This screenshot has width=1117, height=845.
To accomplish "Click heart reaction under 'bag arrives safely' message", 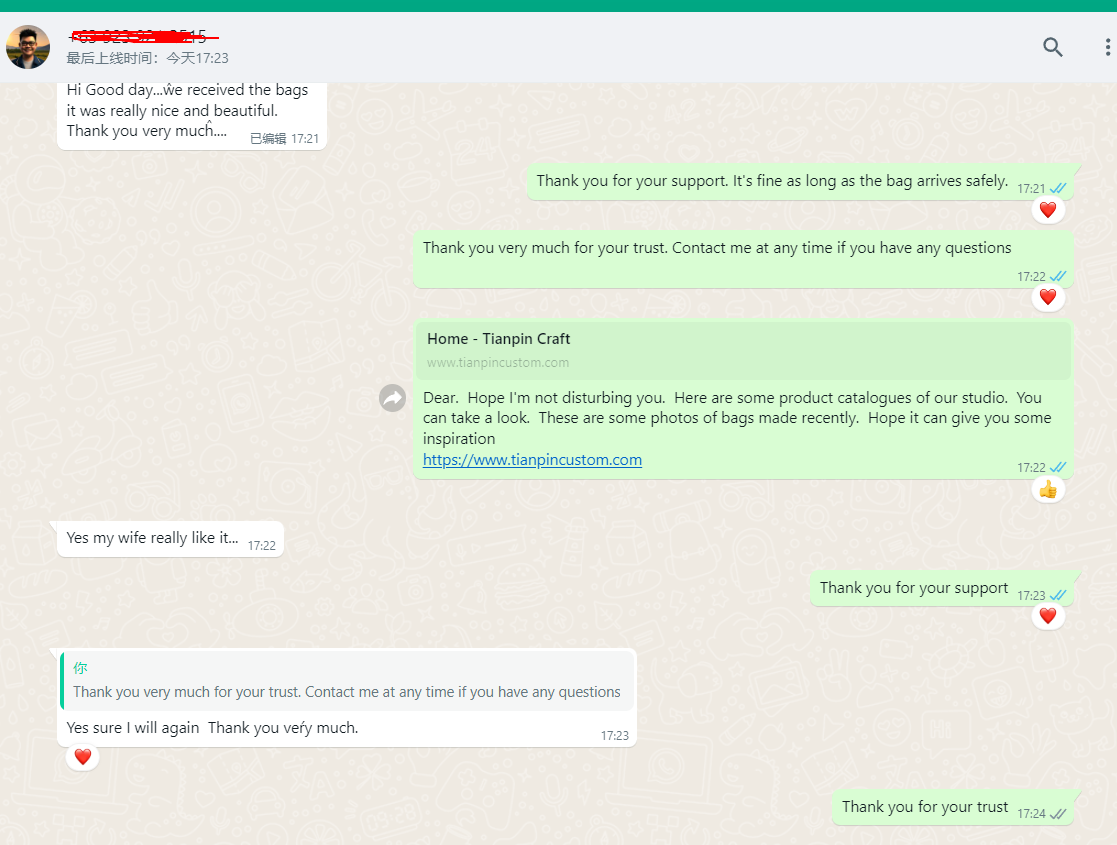I will 1048,210.
